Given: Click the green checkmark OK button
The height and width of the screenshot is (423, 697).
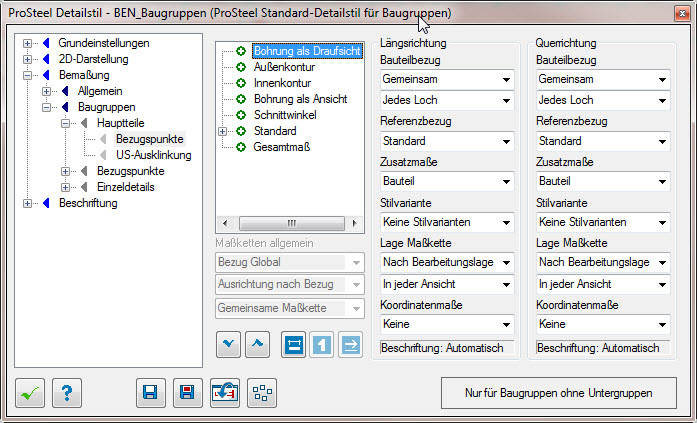Looking at the screenshot, I should click(x=30, y=393).
